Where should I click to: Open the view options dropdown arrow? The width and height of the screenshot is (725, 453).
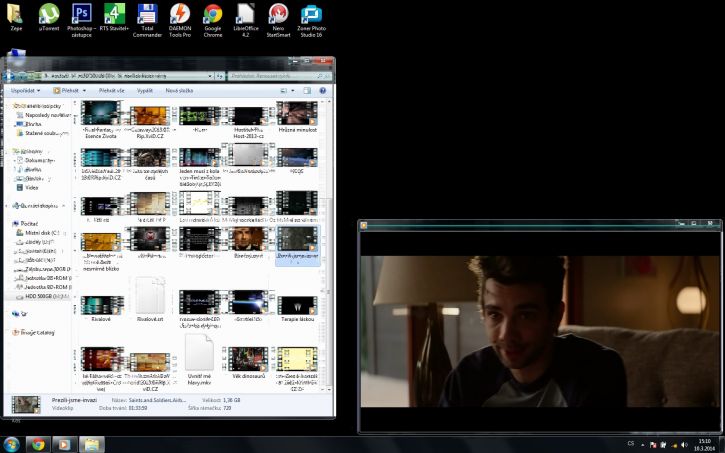click(x=293, y=91)
